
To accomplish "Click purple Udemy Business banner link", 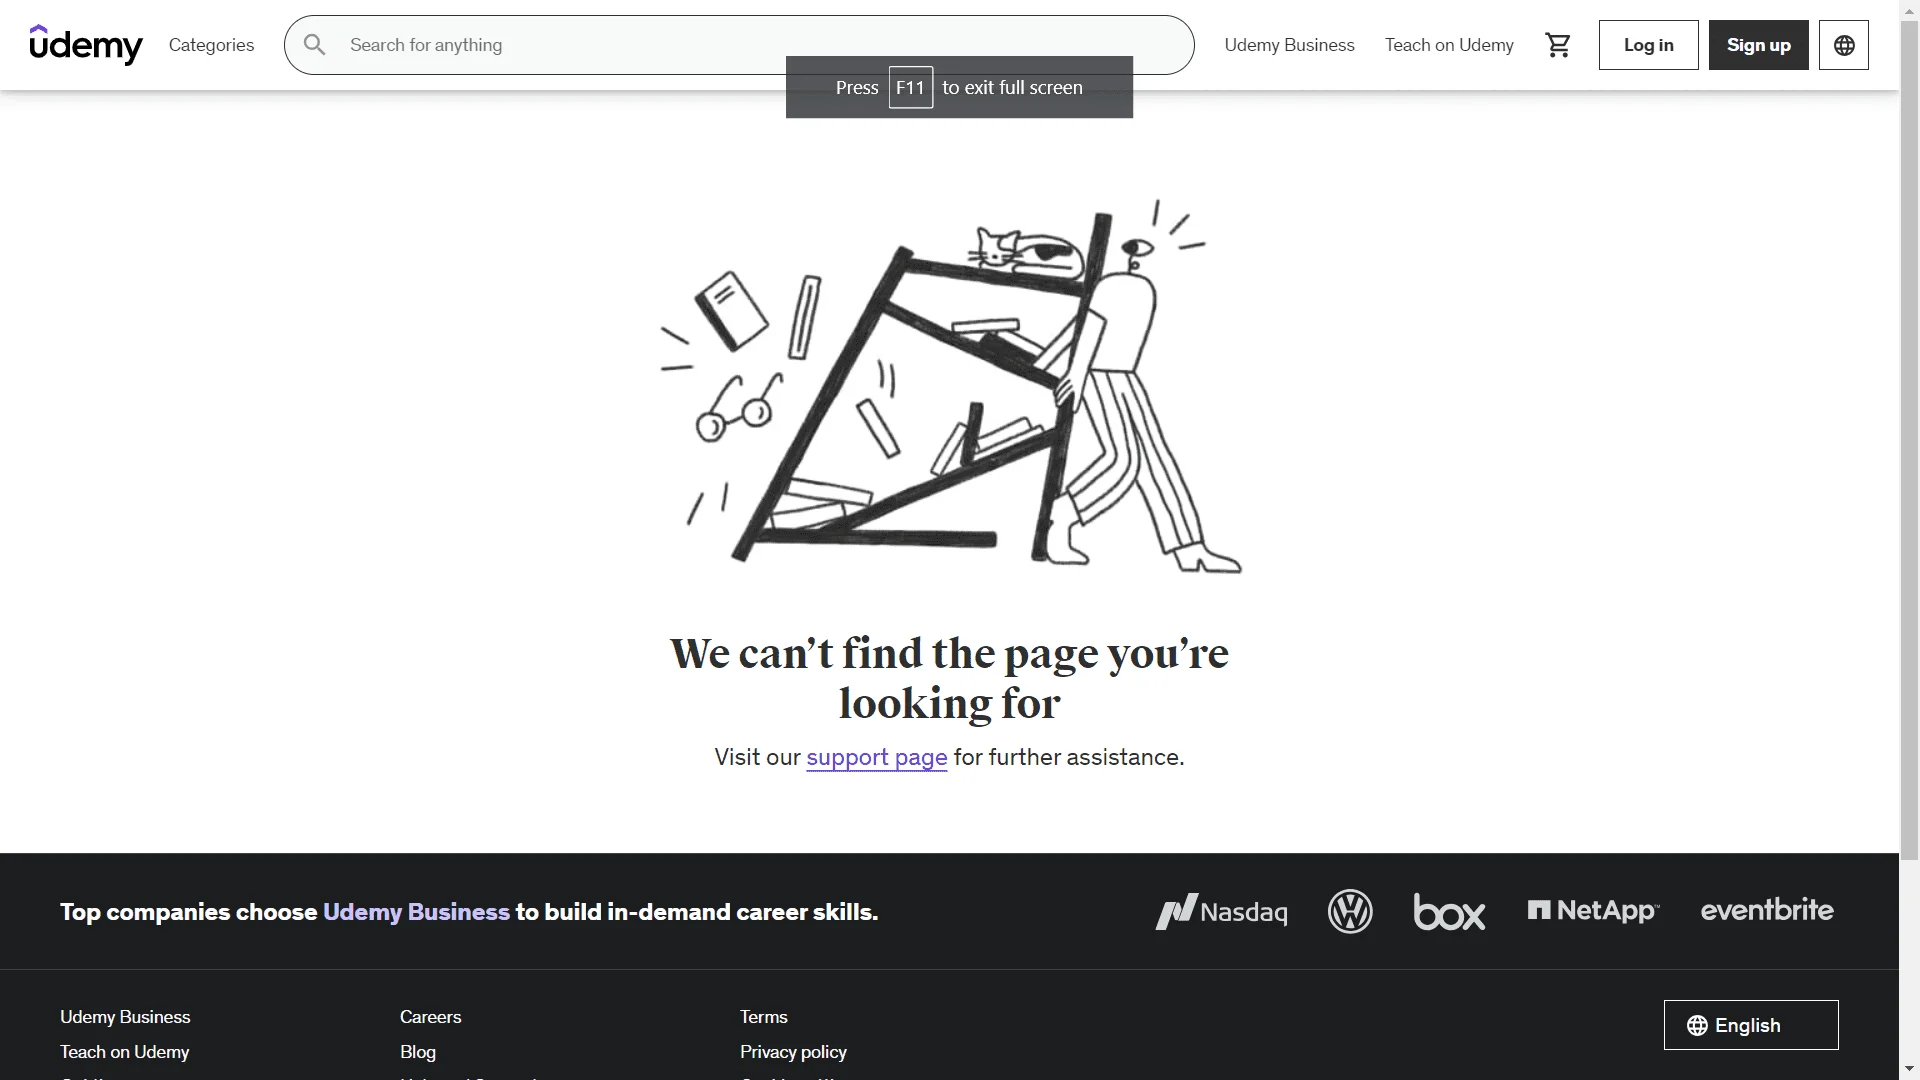I will click(x=416, y=912).
